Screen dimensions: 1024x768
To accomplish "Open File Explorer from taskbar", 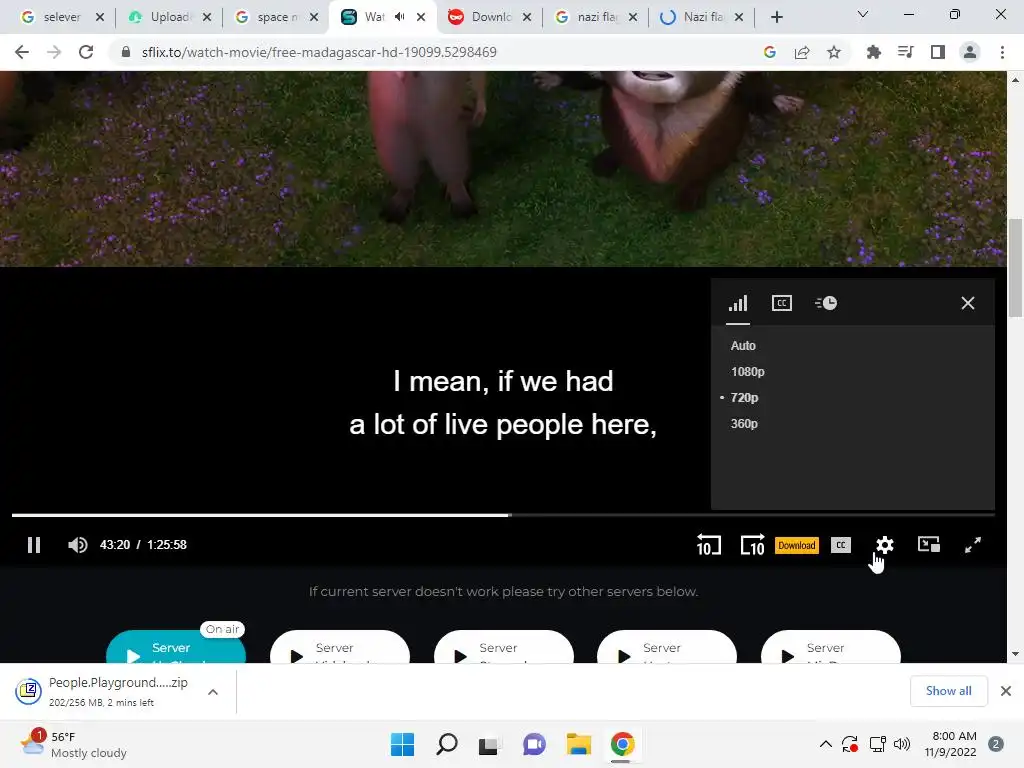I will (x=579, y=744).
